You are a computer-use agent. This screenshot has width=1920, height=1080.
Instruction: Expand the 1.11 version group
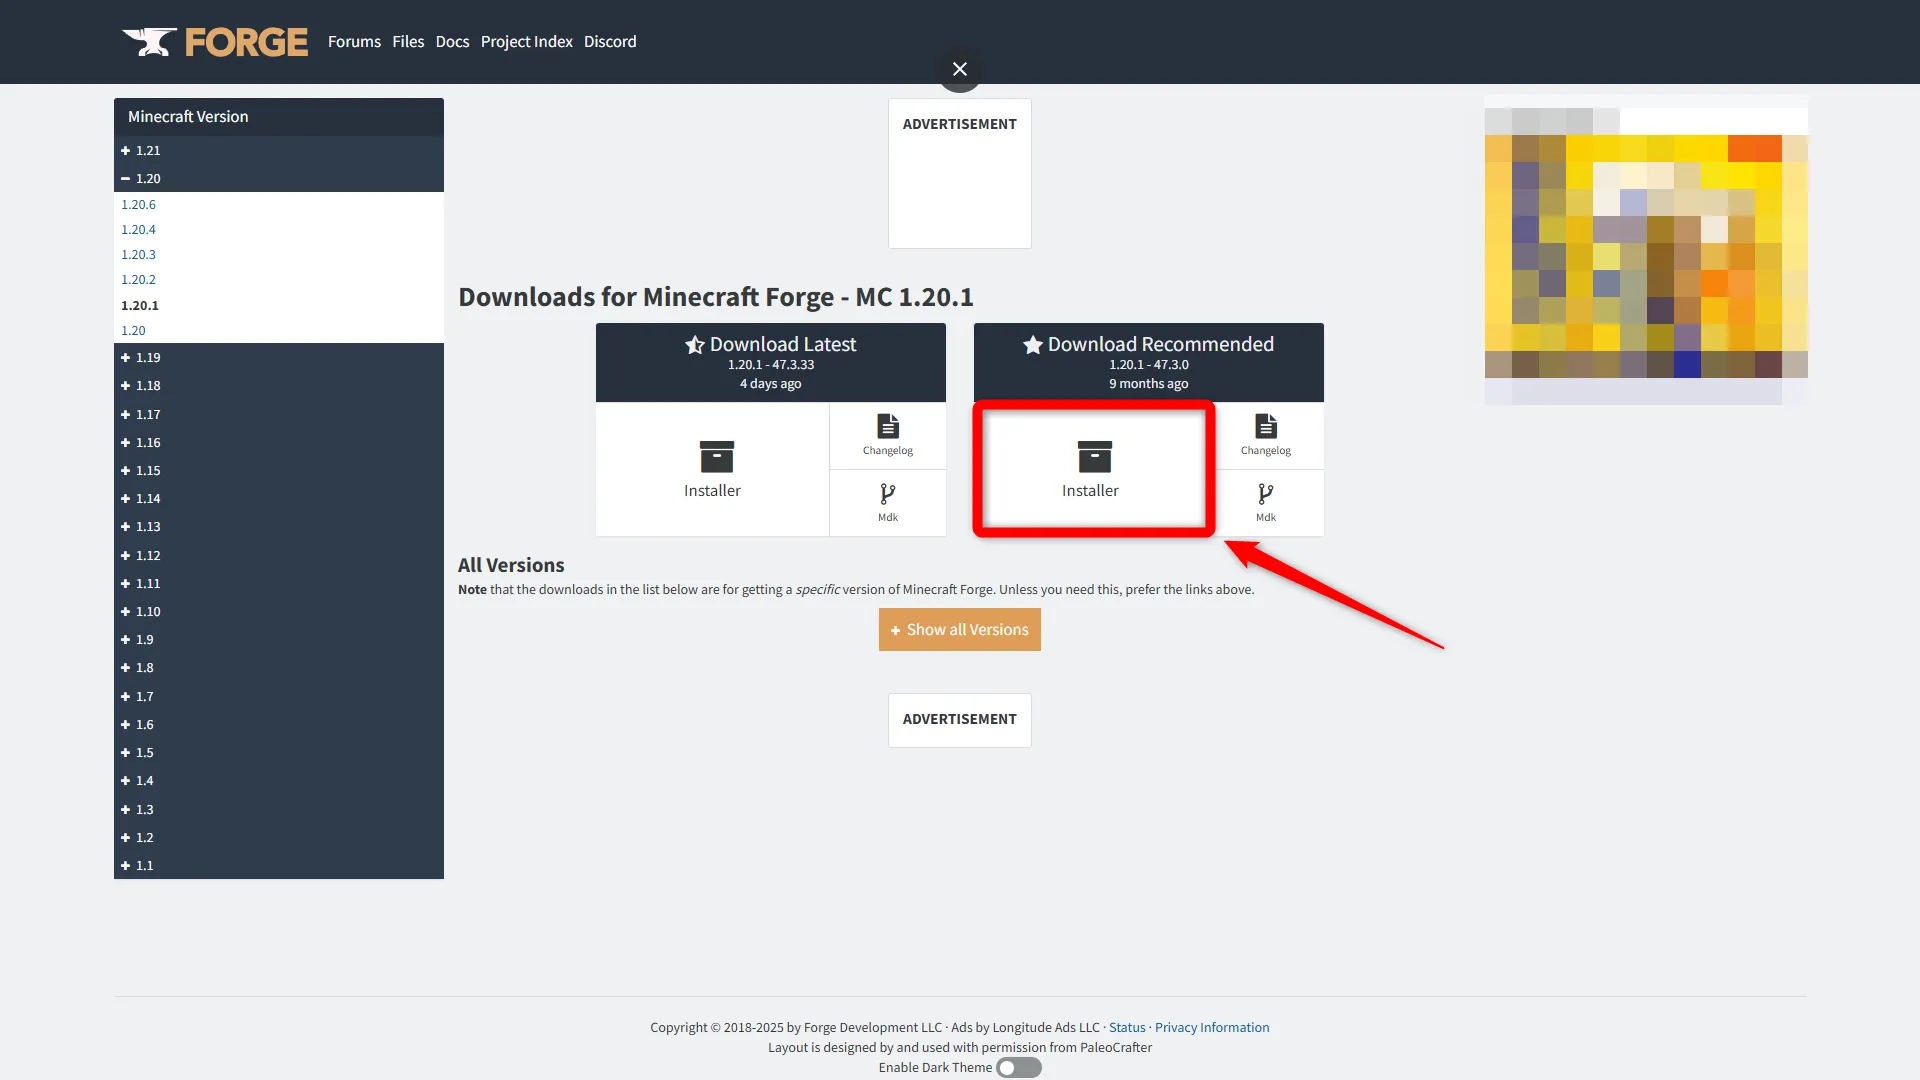point(279,583)
